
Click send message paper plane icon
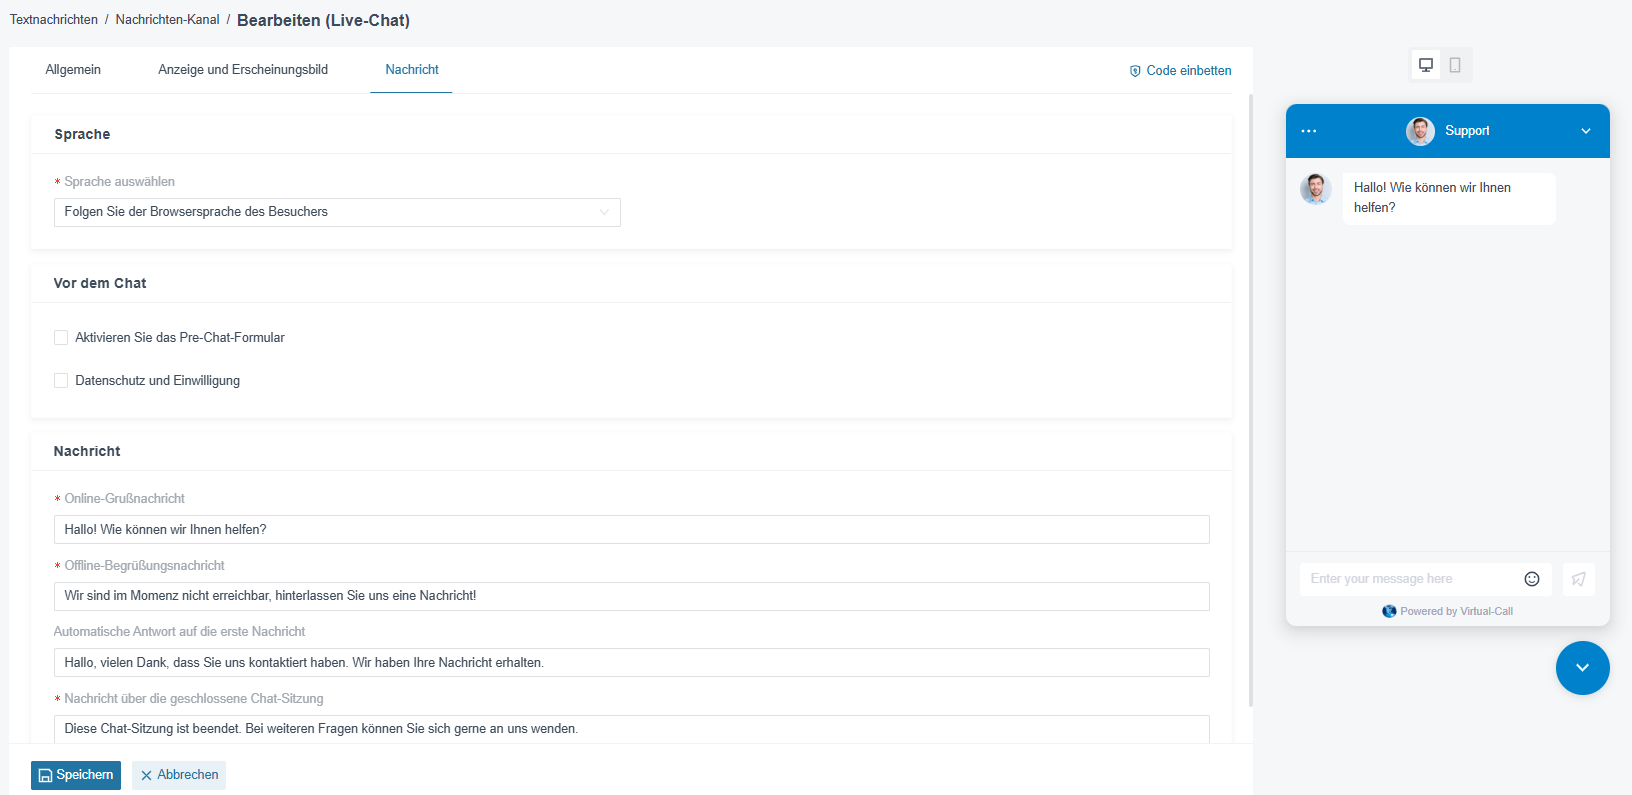pyautogui.click(x=1579, y=579)
